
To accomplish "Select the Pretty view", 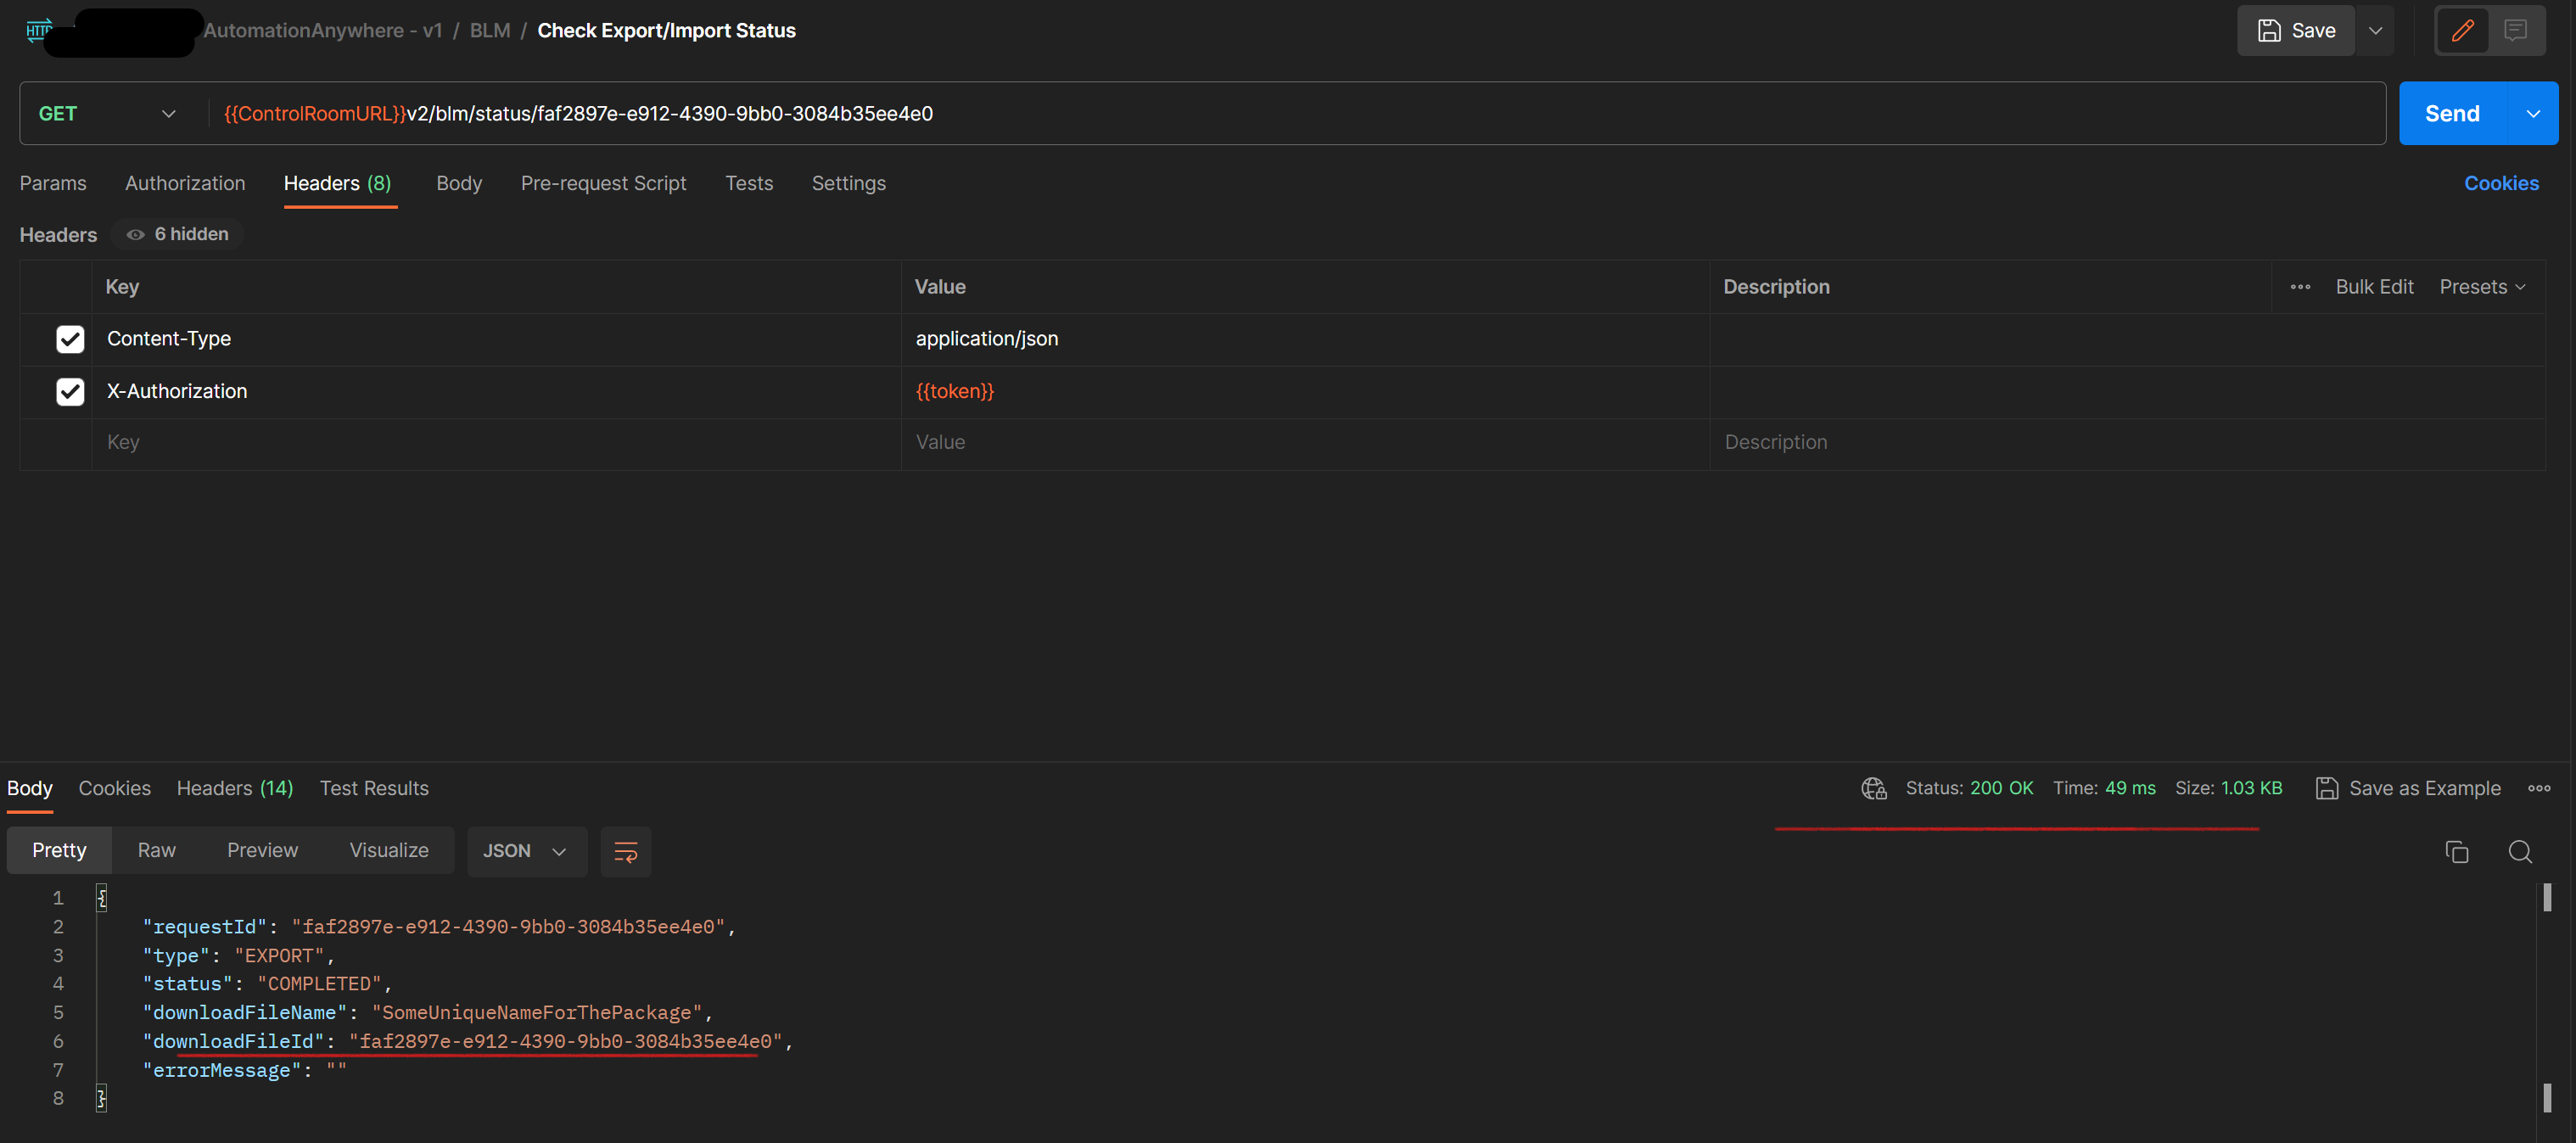I will (x=59, y=850).
